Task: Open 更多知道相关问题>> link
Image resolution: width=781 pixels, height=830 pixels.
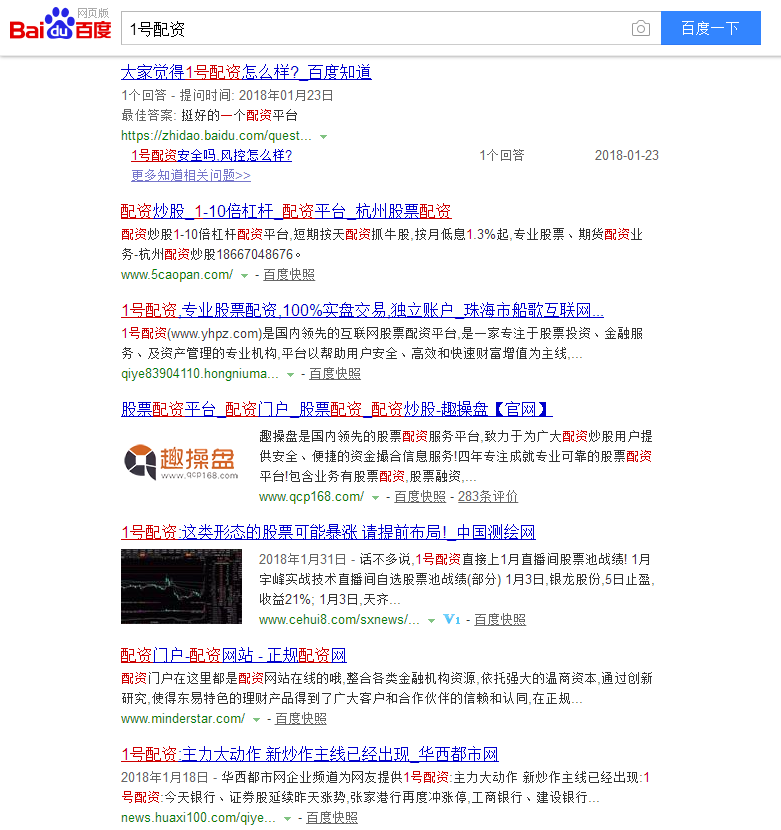Action: point(191,175)
